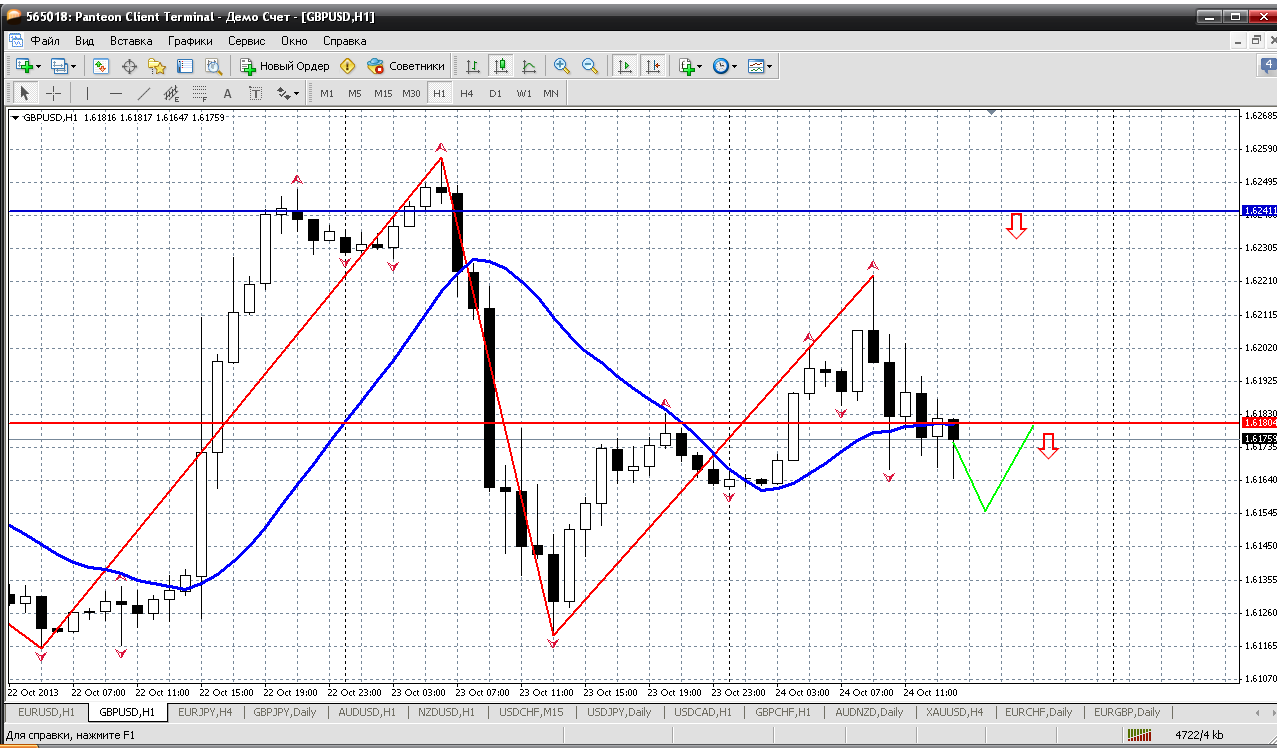Set timeframe to D1
1288x748 pixels.
click(x=495, y=93)
